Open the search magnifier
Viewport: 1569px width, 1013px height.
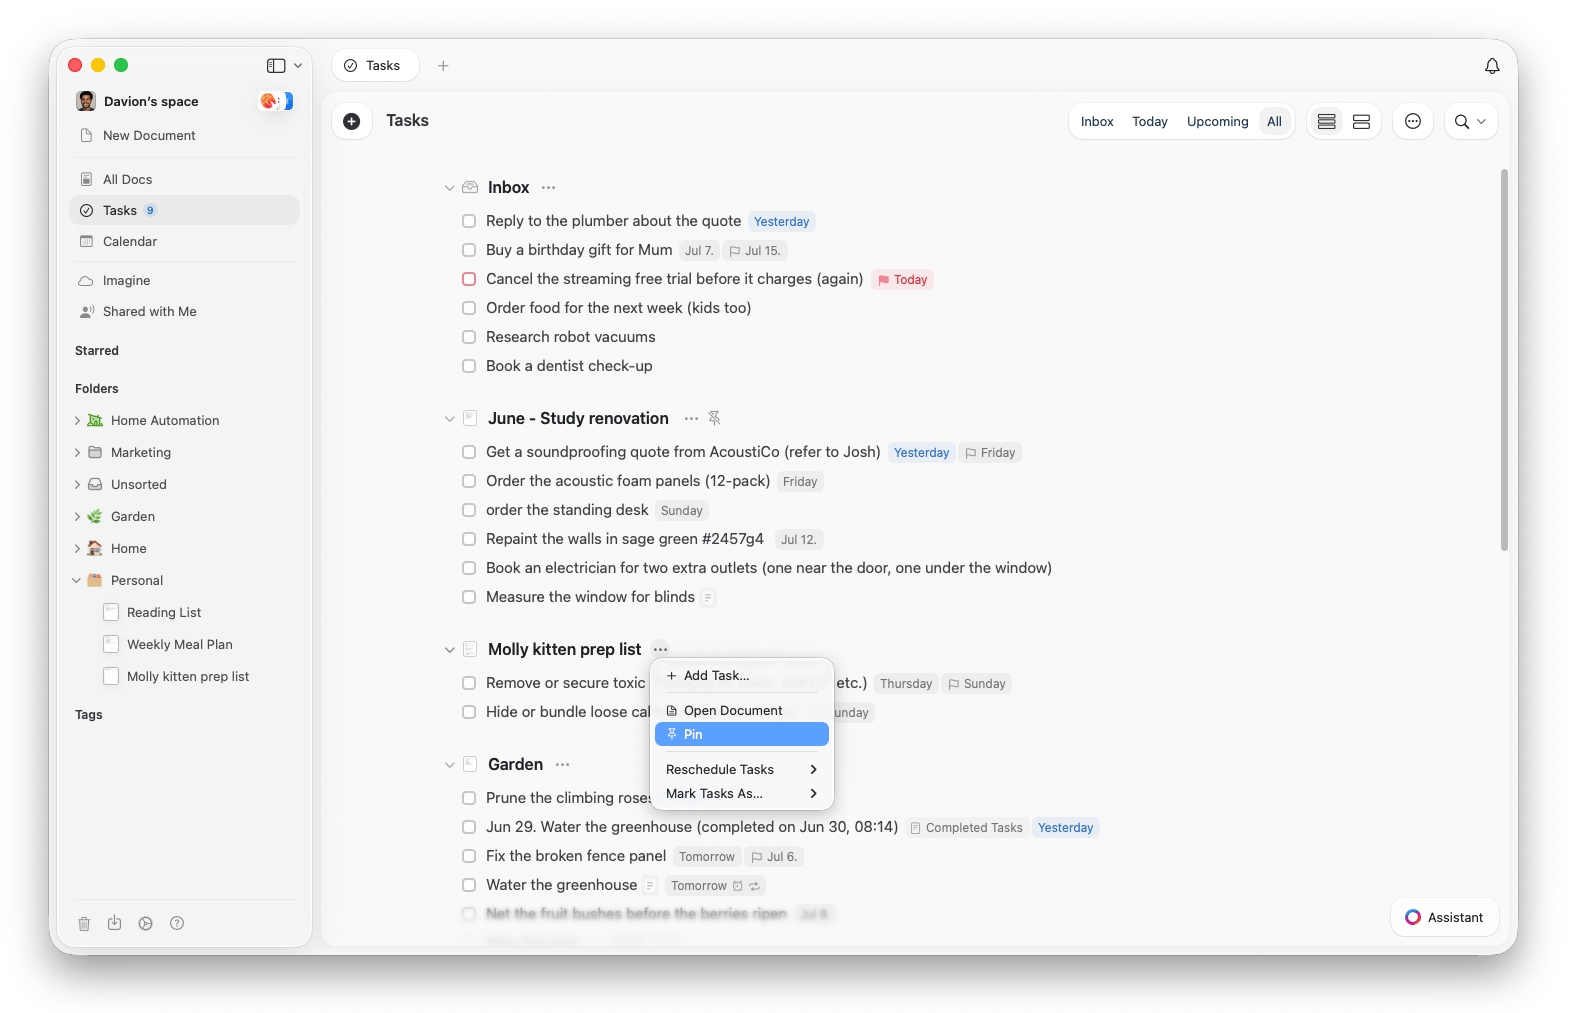pos(1462,122)
